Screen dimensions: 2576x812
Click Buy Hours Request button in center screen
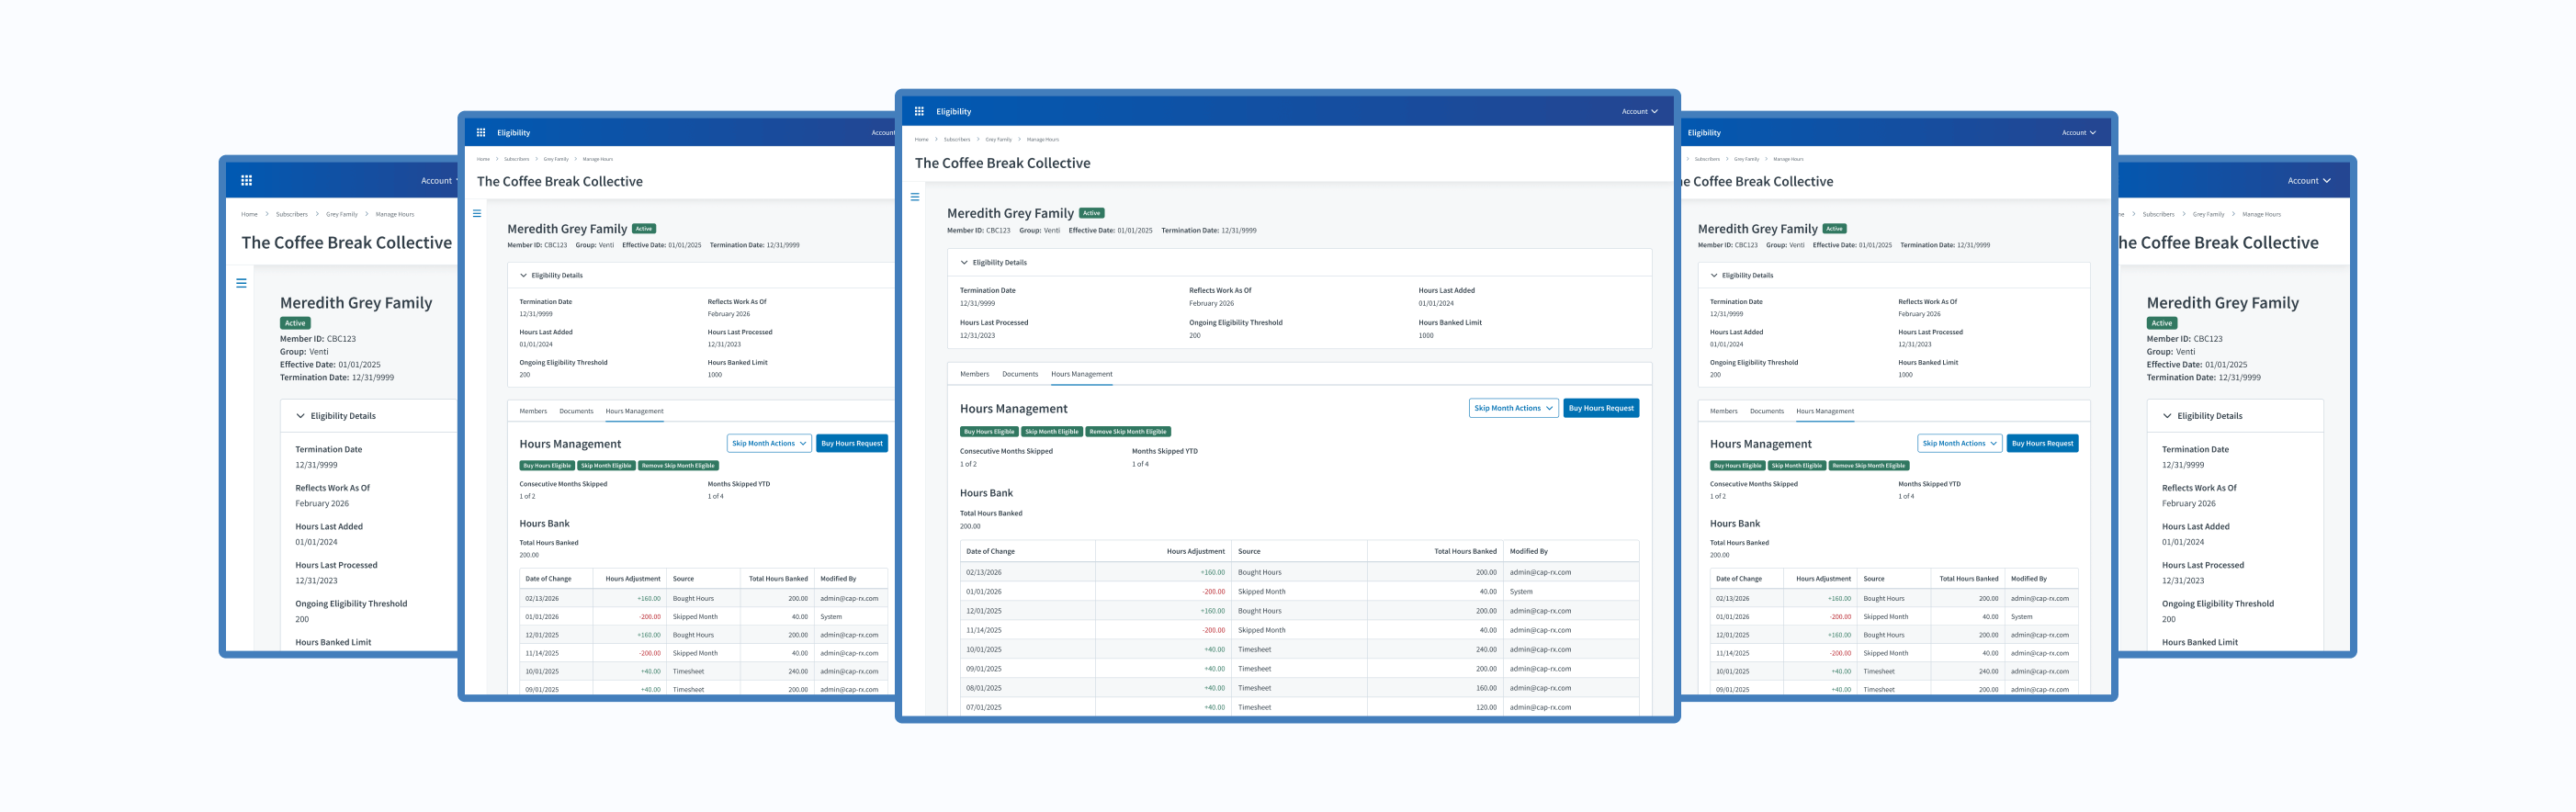pos(1600,408)
